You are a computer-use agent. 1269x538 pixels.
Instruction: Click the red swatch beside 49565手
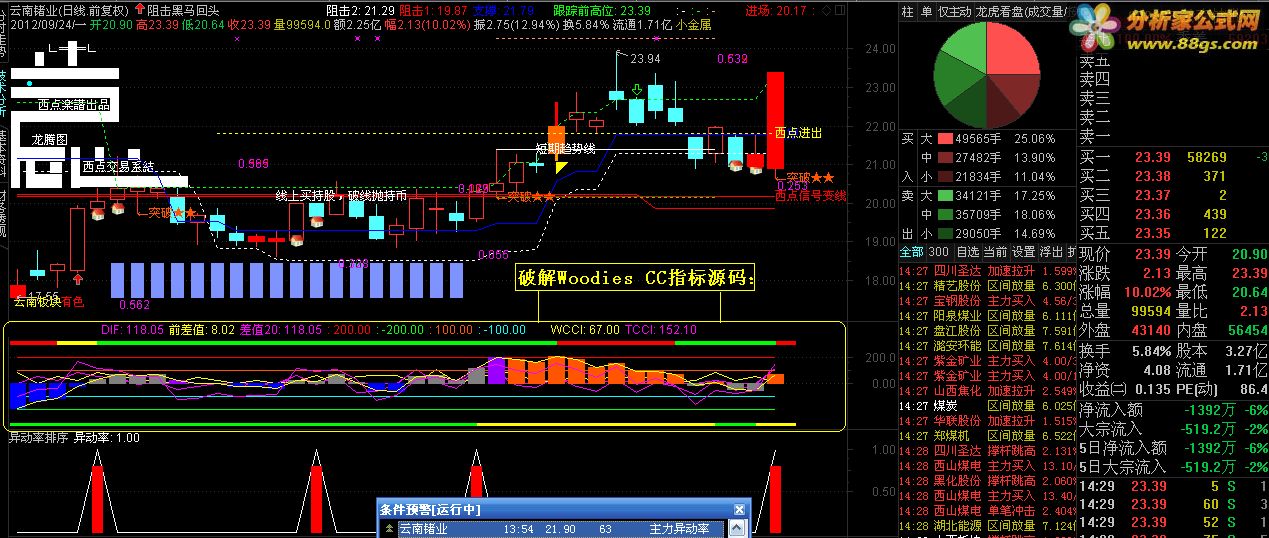944,139
